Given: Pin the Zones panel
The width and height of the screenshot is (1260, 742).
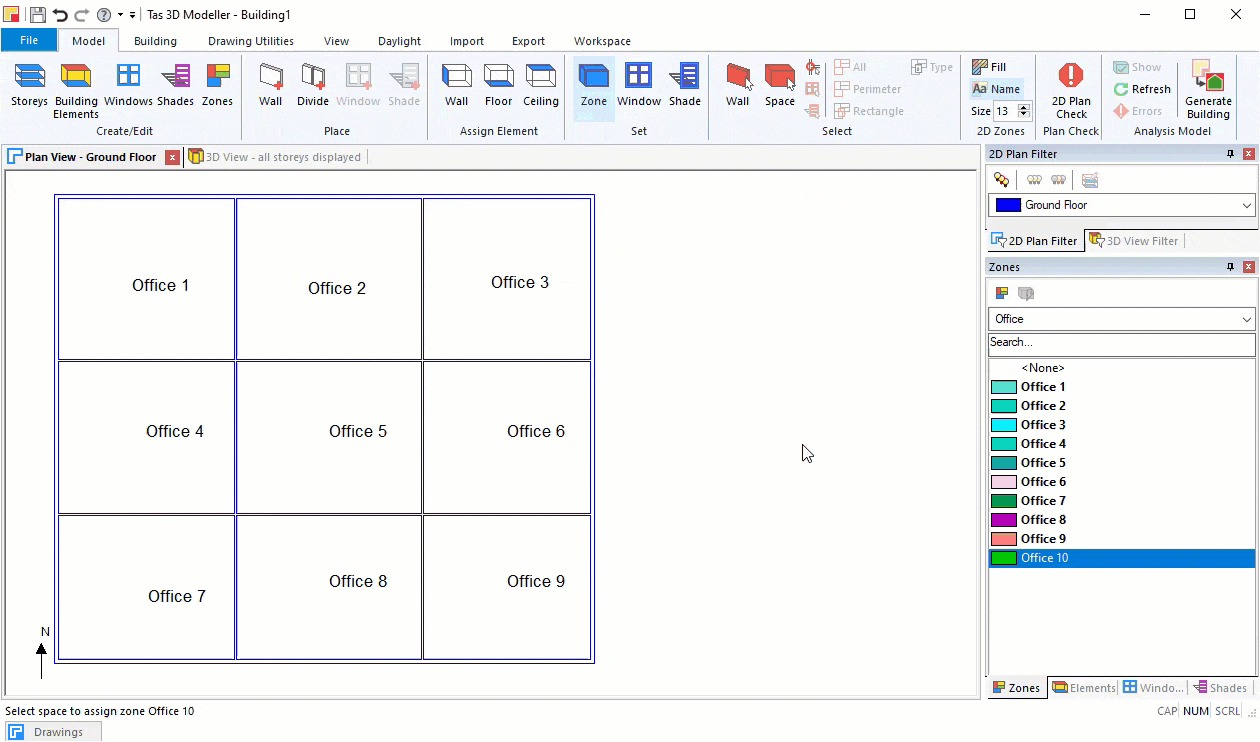Looking at the screenshot, I should click(x=1230, y=267).
